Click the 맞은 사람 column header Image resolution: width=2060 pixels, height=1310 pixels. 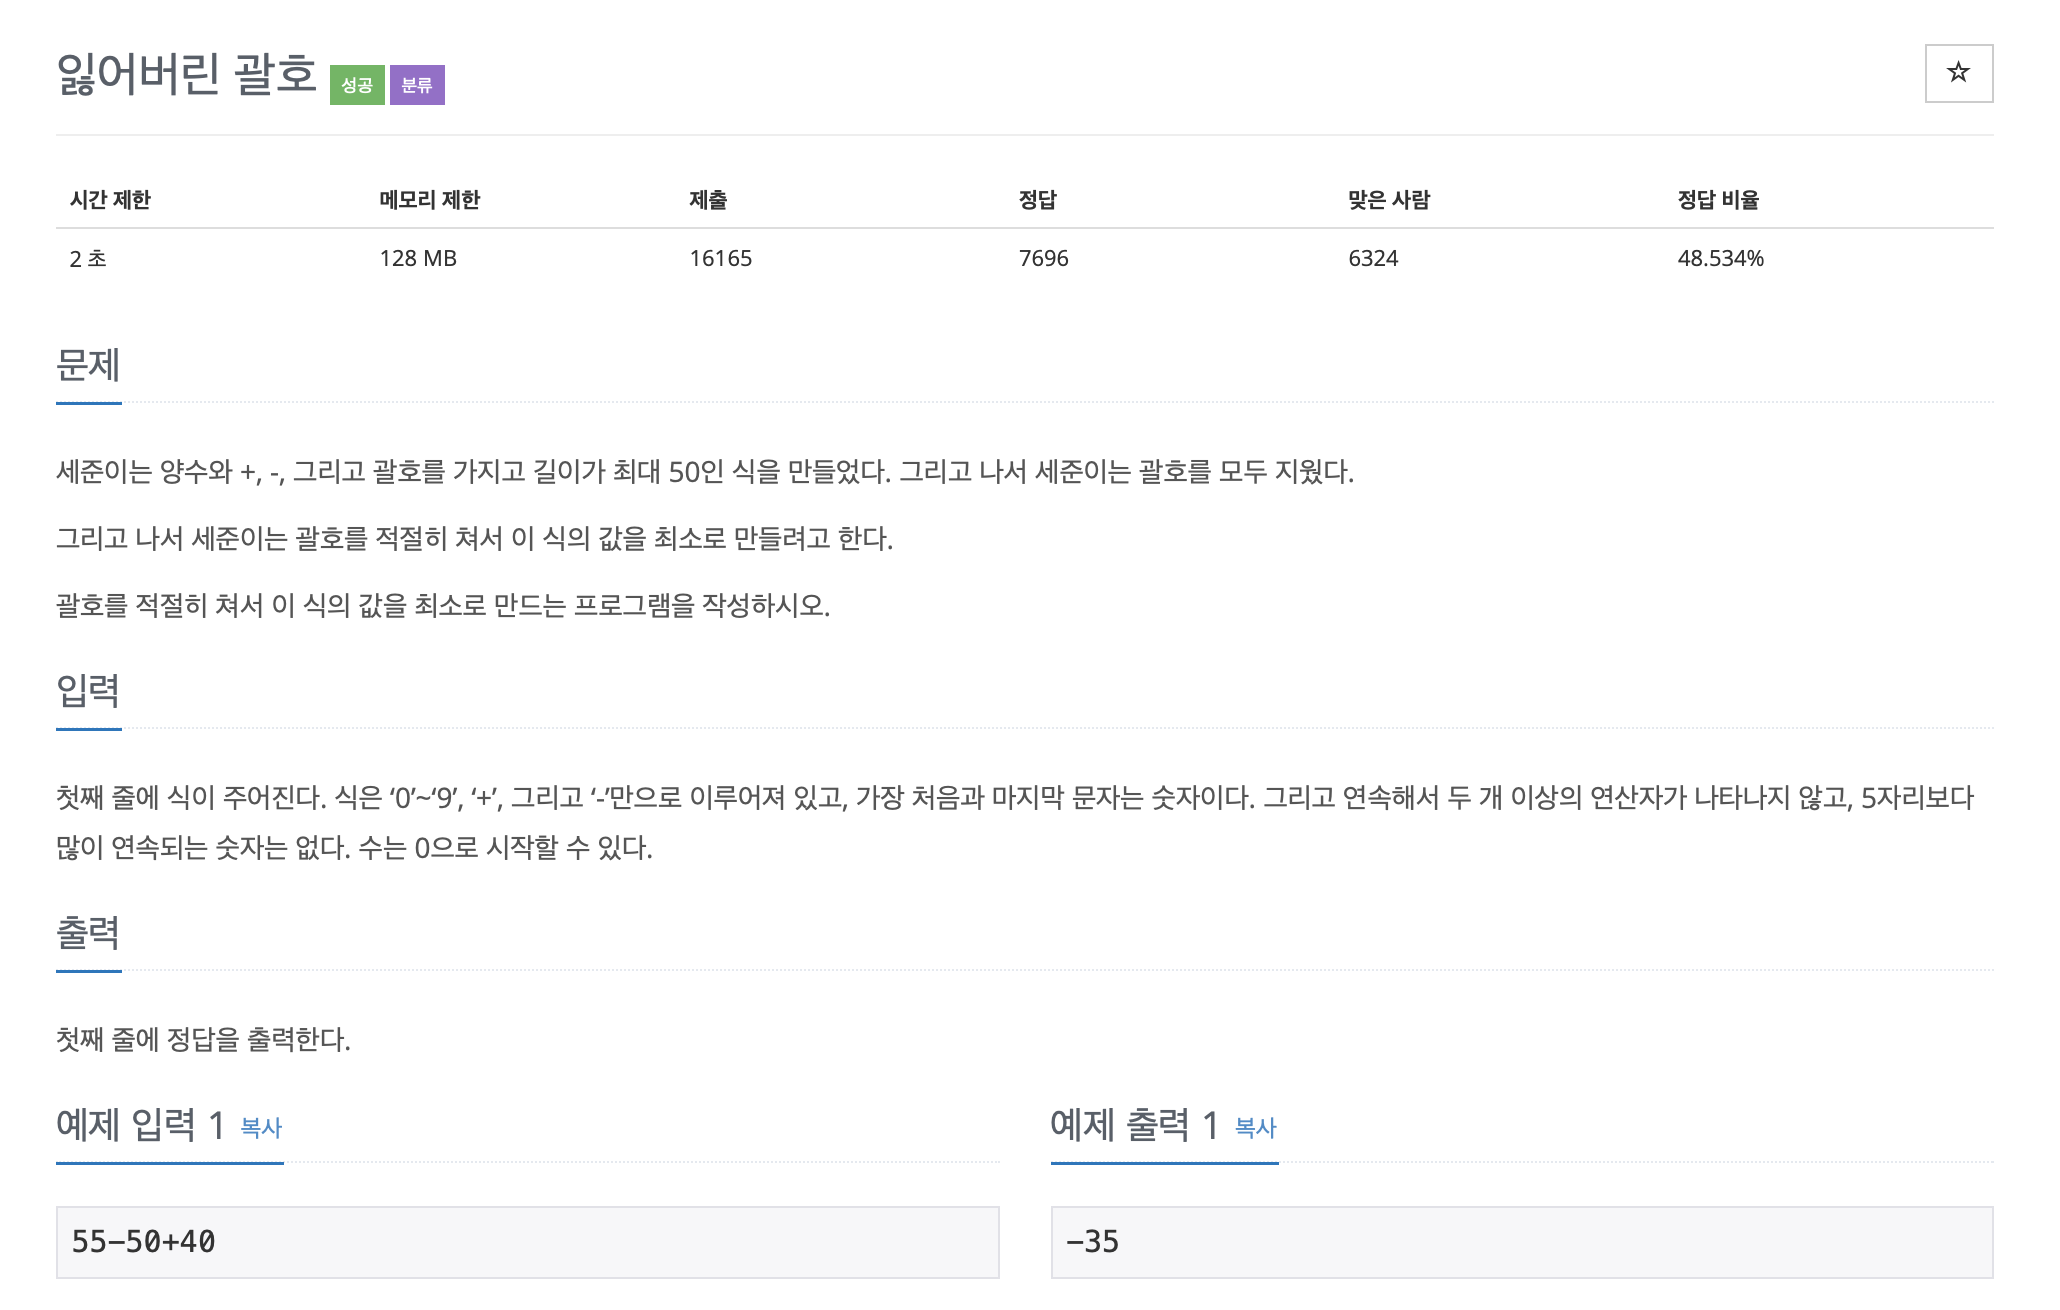(x=1388, y=200)
